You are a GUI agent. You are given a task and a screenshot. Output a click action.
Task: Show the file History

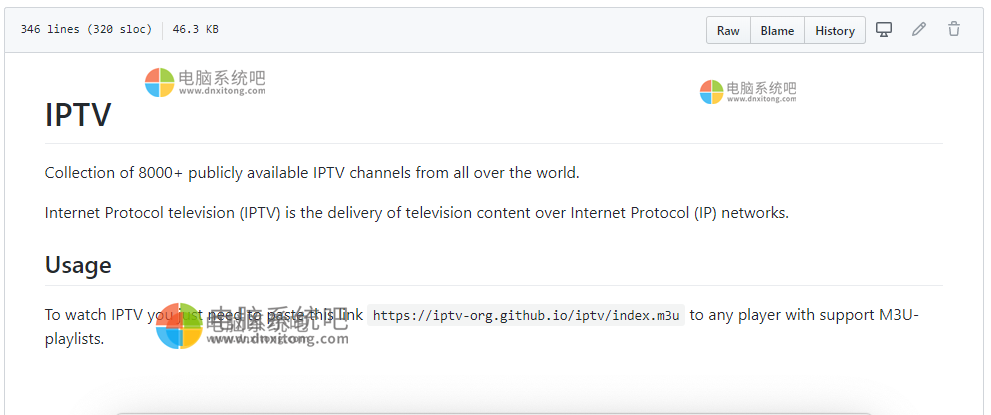point(835,30)
